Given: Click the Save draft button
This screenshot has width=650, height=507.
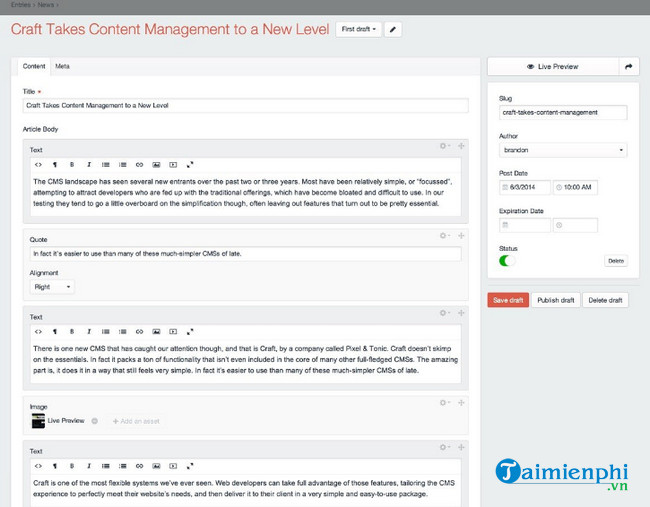Looking at the screenshot, I should point(508,300).
